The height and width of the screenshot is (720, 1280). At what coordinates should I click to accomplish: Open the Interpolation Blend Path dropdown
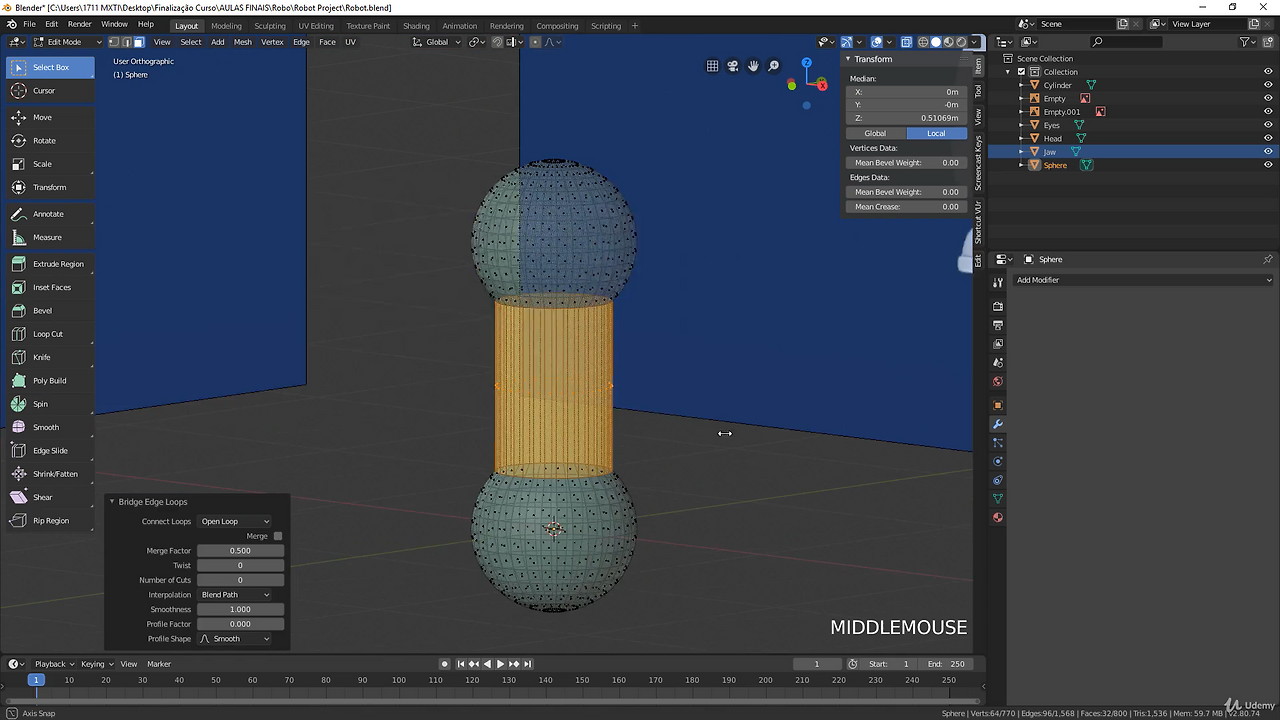click(x=235, y=595)
